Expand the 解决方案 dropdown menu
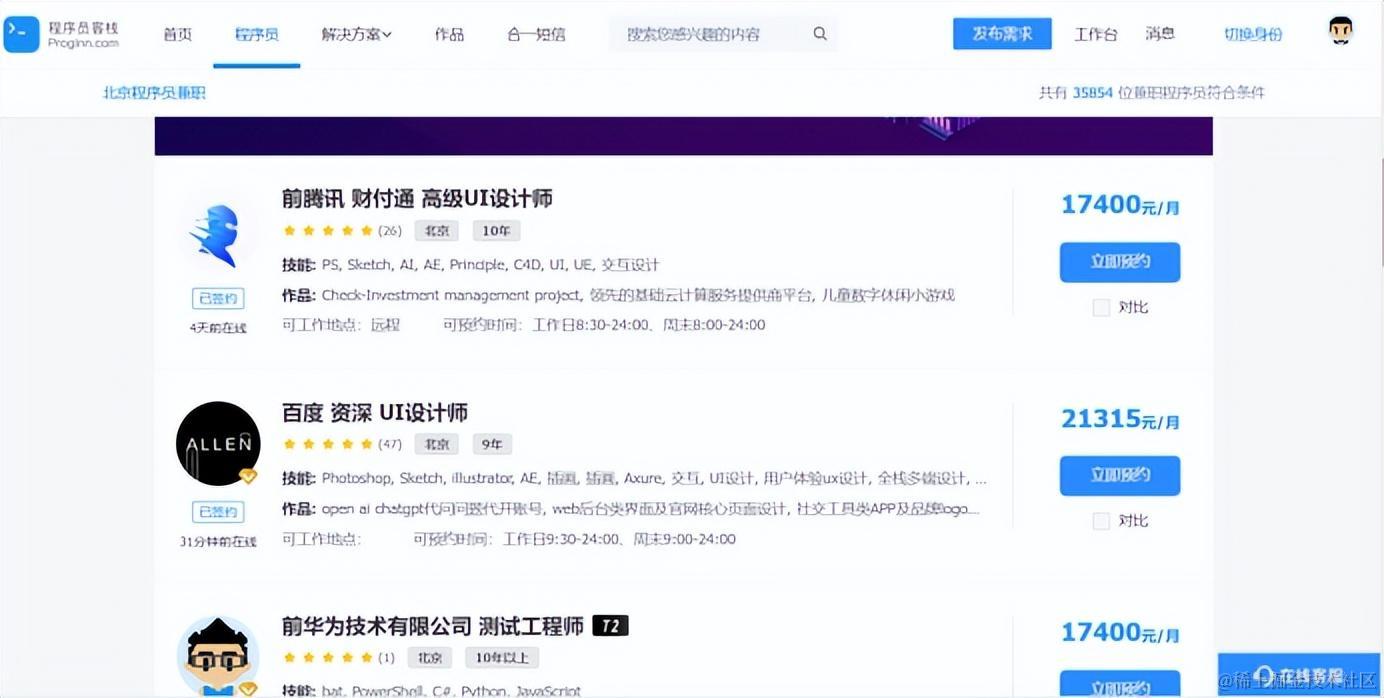Viewport: 1384px width, 698px height. [357, 34]
